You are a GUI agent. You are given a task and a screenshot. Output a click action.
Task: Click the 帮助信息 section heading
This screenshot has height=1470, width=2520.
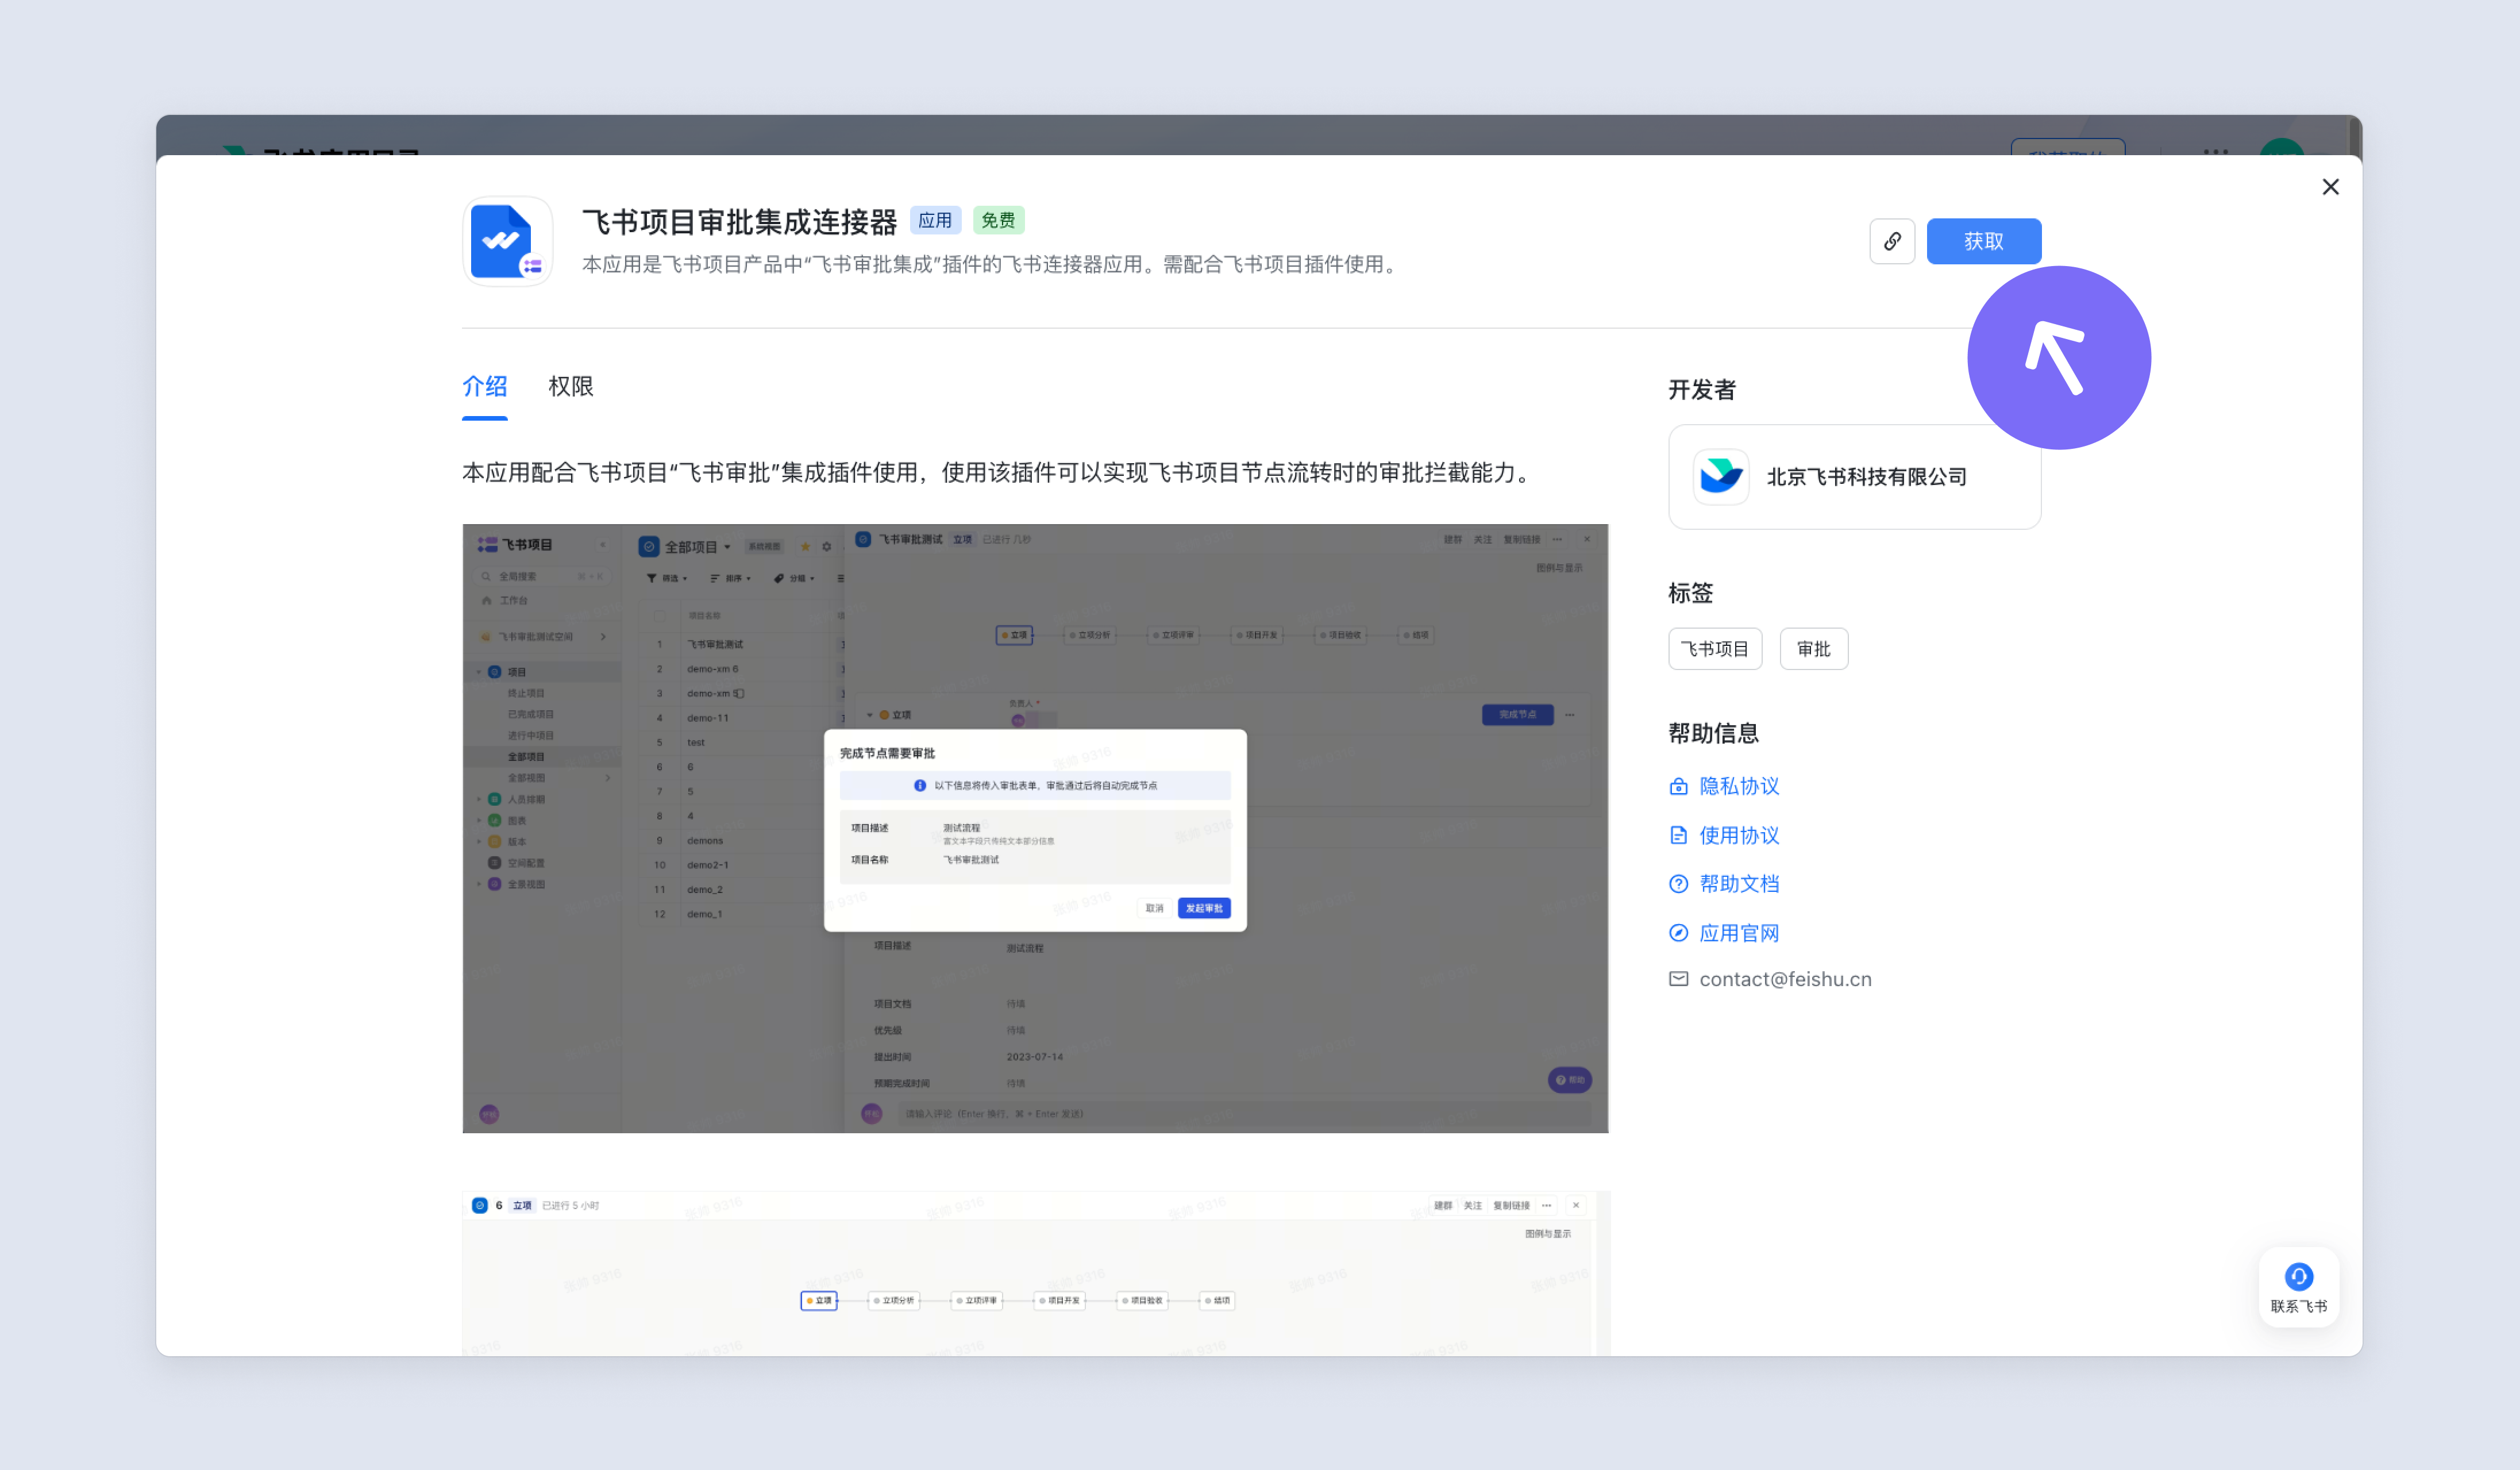coord(1713,733)
